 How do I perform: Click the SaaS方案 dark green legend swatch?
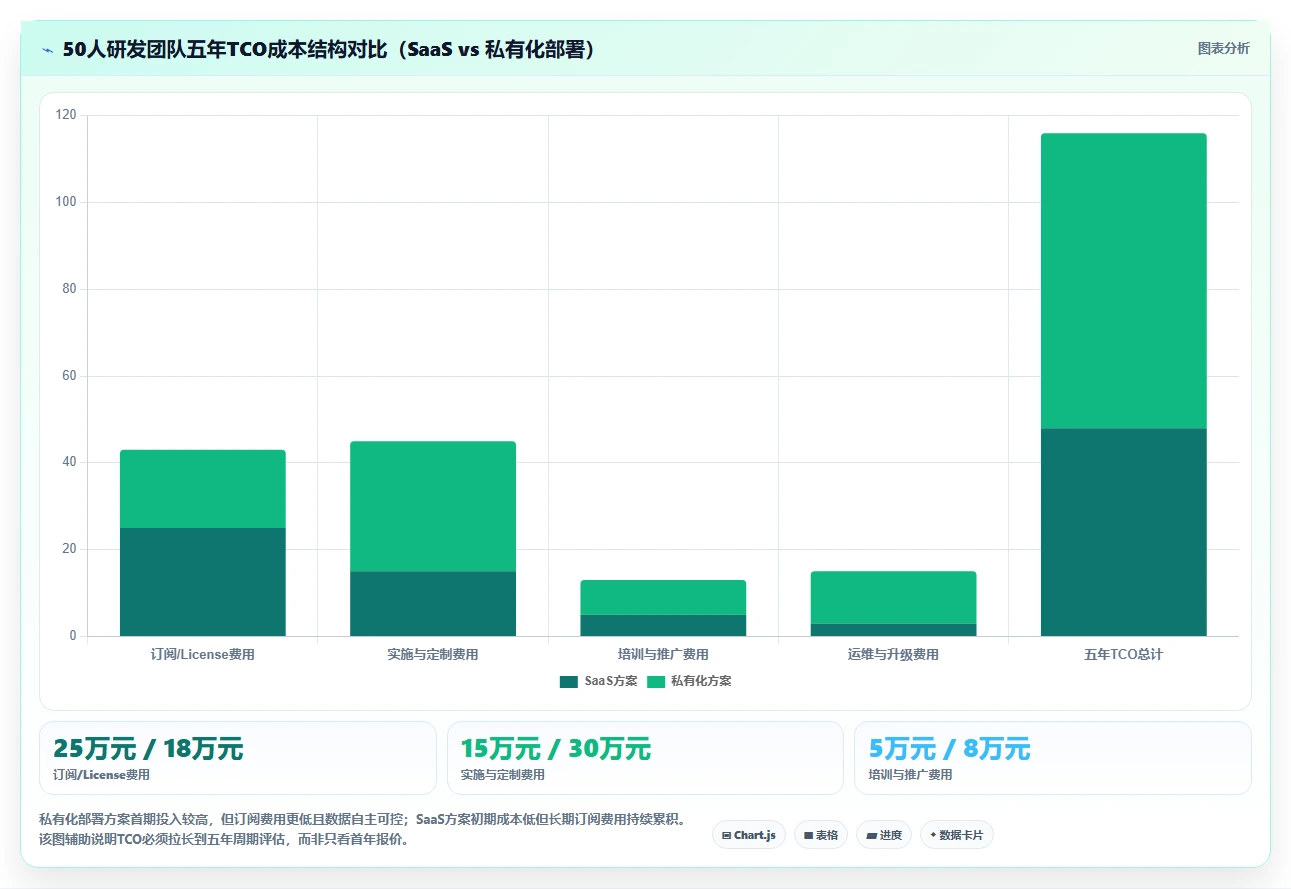569,682
